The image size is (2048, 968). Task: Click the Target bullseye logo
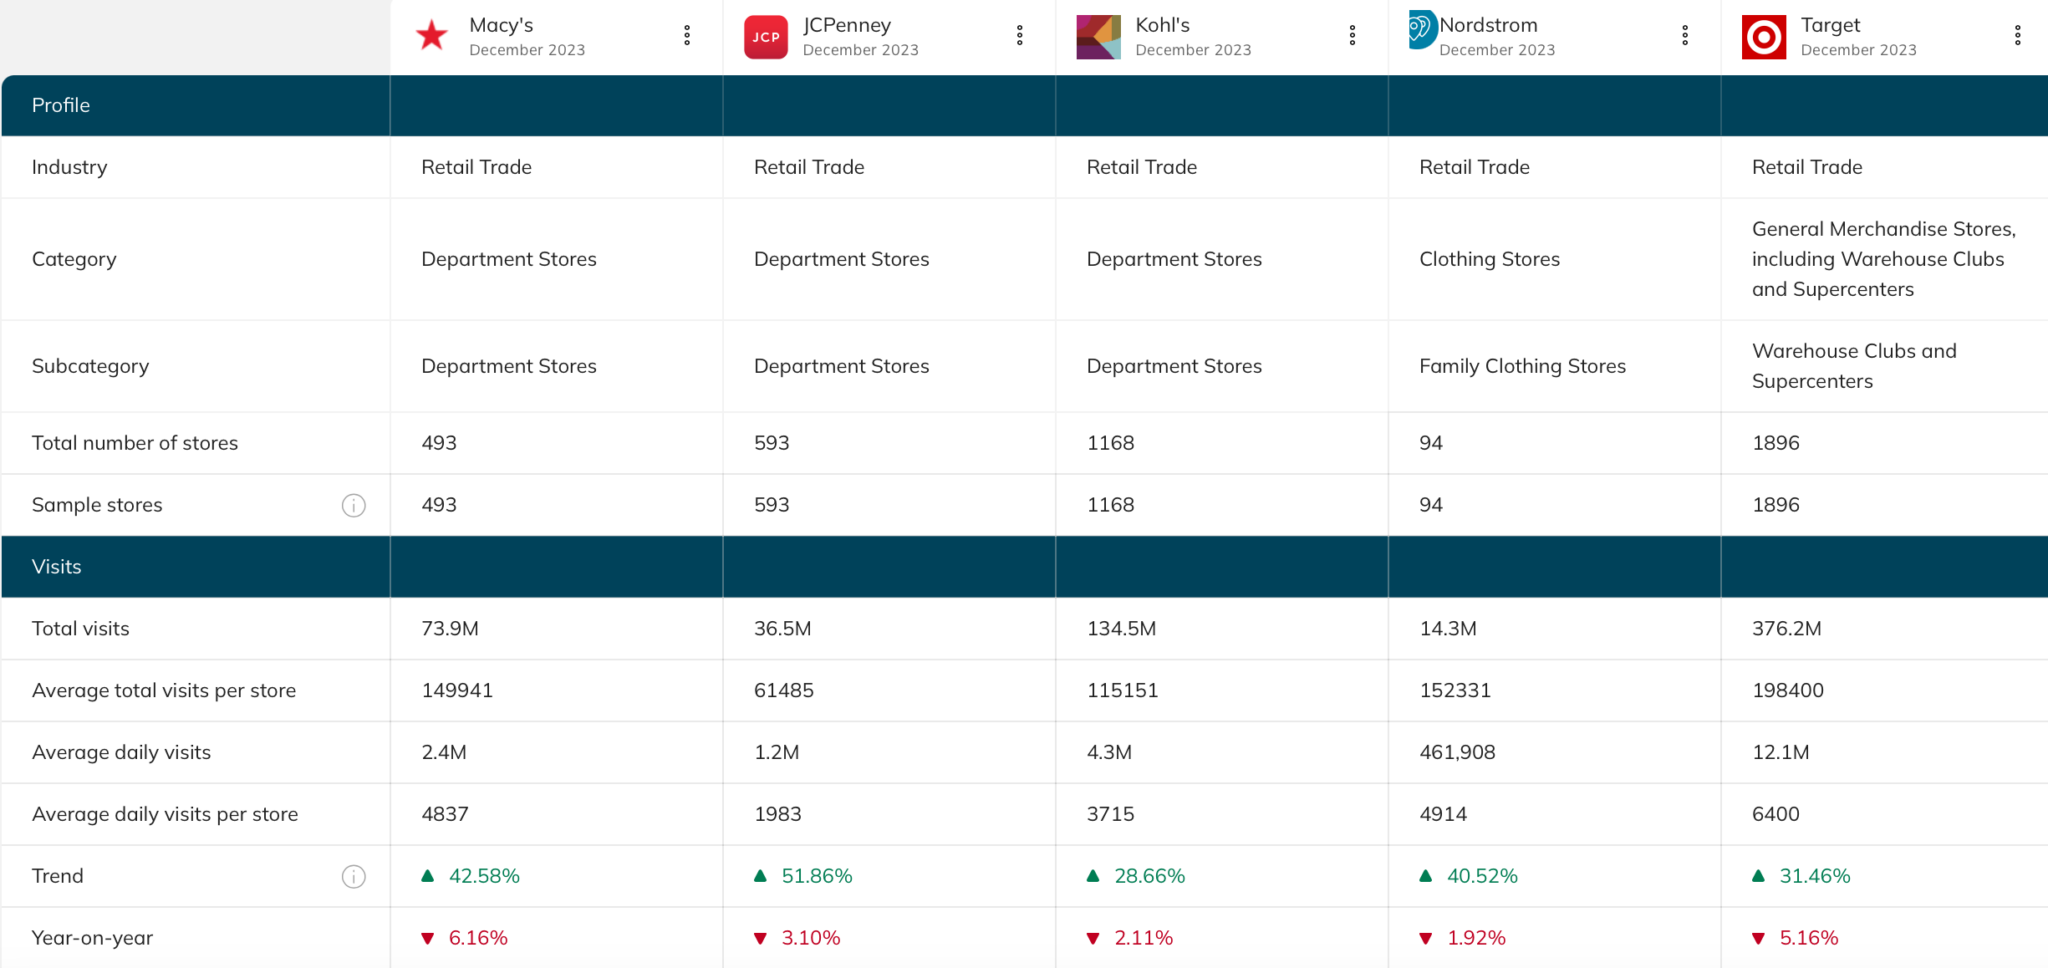pos(1763,34)
